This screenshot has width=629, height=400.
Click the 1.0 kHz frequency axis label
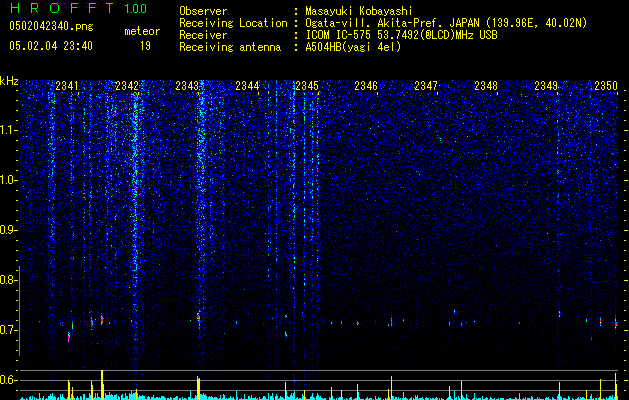click(8, 180)
